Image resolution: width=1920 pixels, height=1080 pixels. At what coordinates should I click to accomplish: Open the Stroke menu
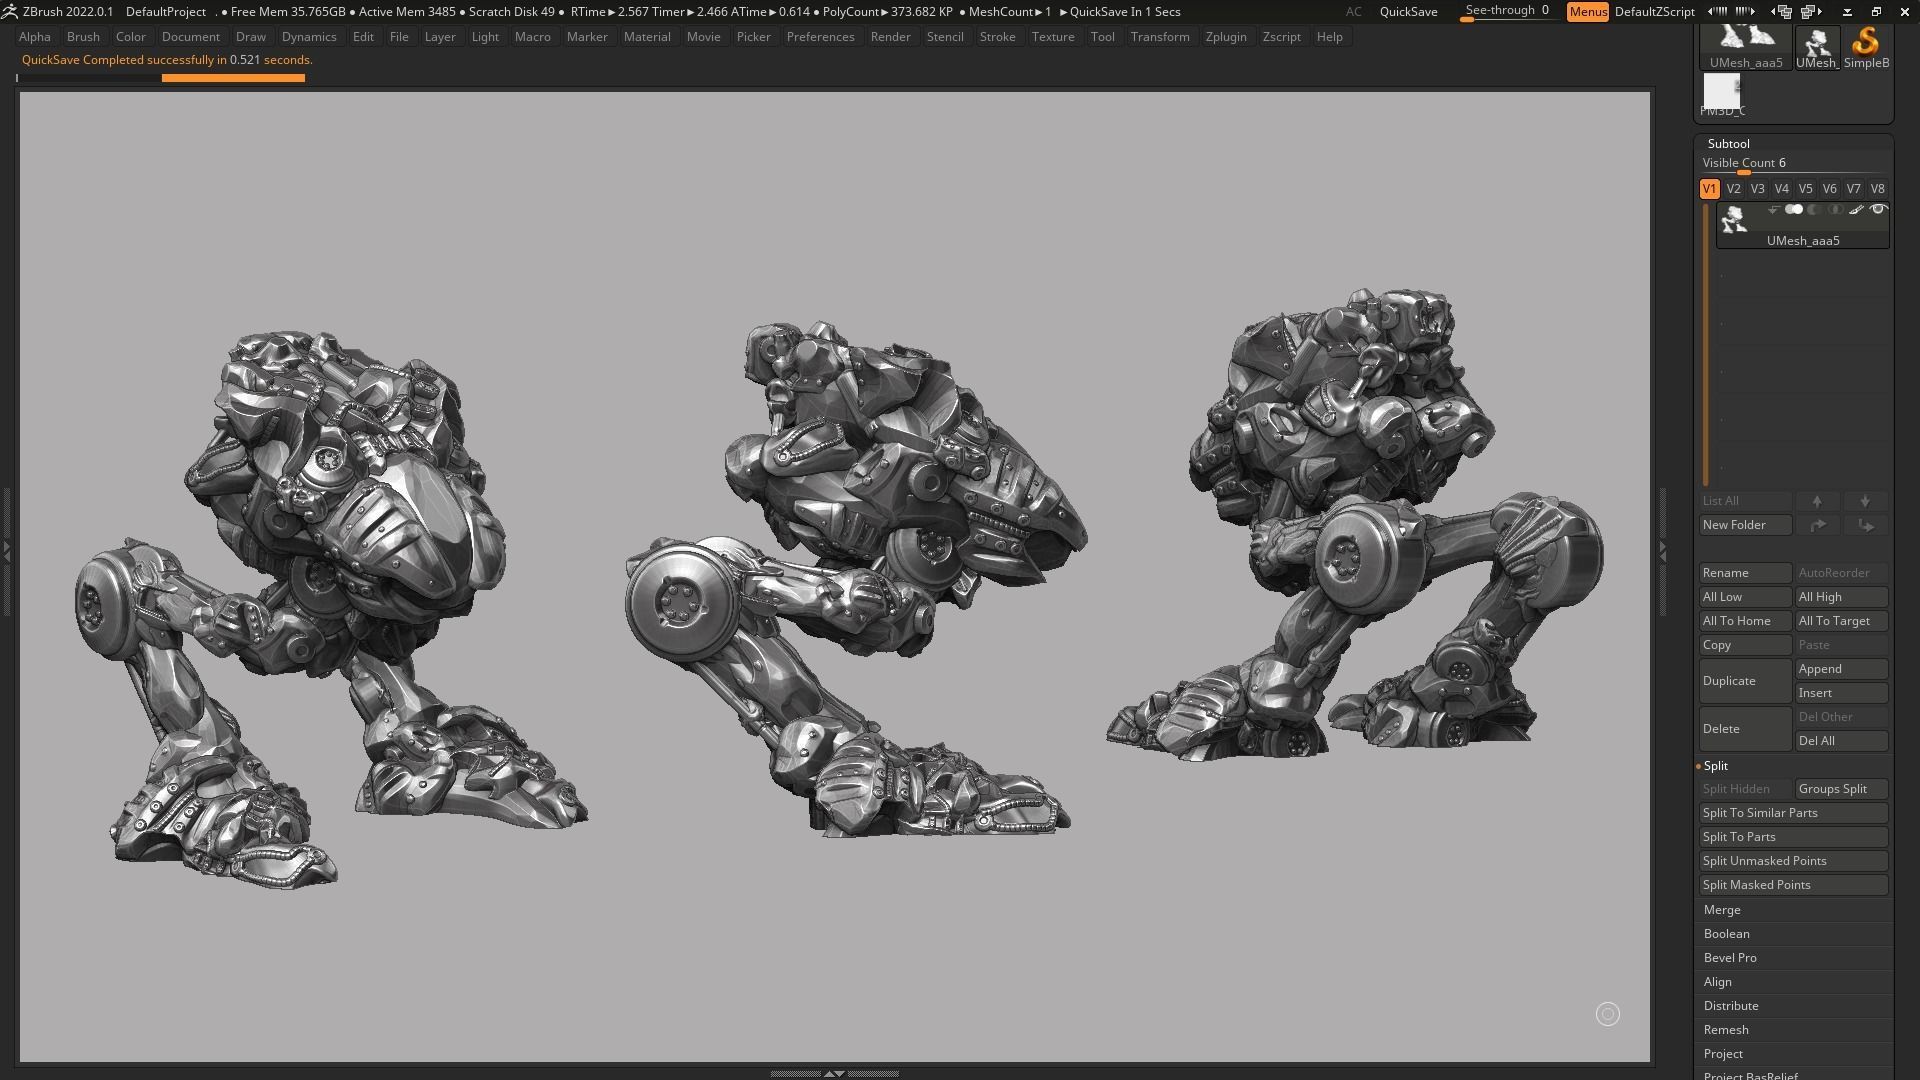click(x=997, y=37)
